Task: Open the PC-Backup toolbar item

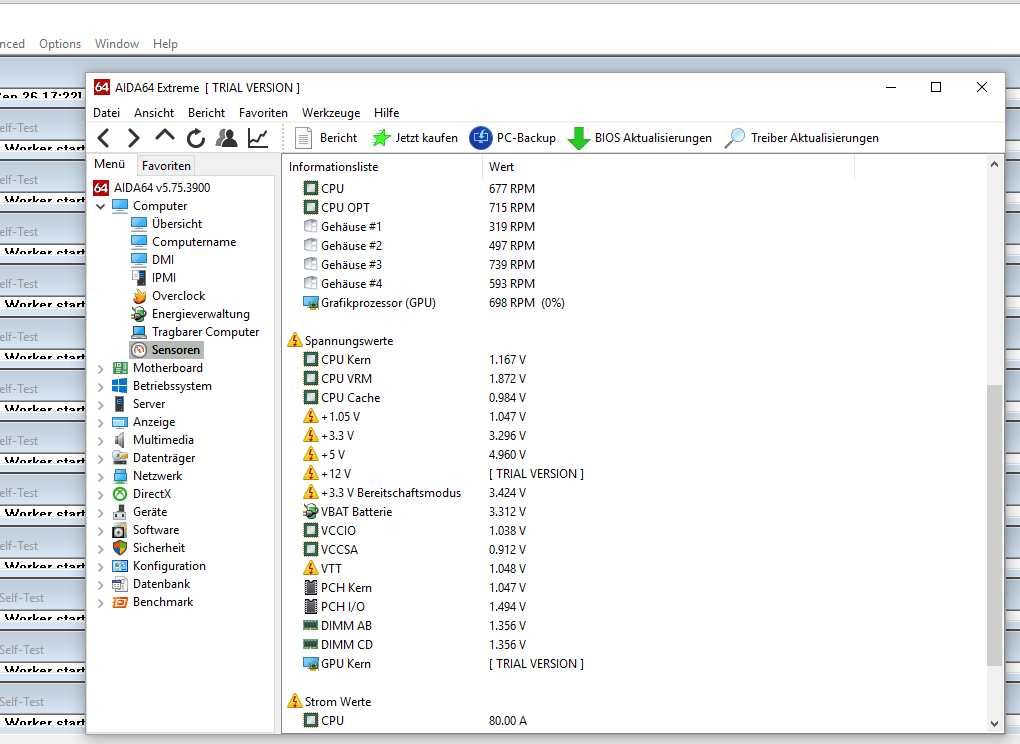Action: 513,138
